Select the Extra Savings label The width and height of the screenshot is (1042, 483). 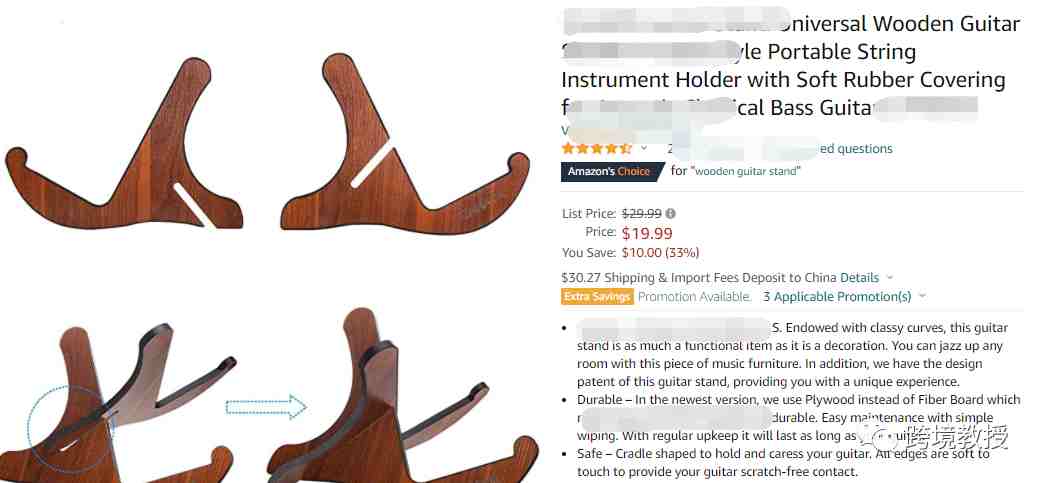coord(597,296)
